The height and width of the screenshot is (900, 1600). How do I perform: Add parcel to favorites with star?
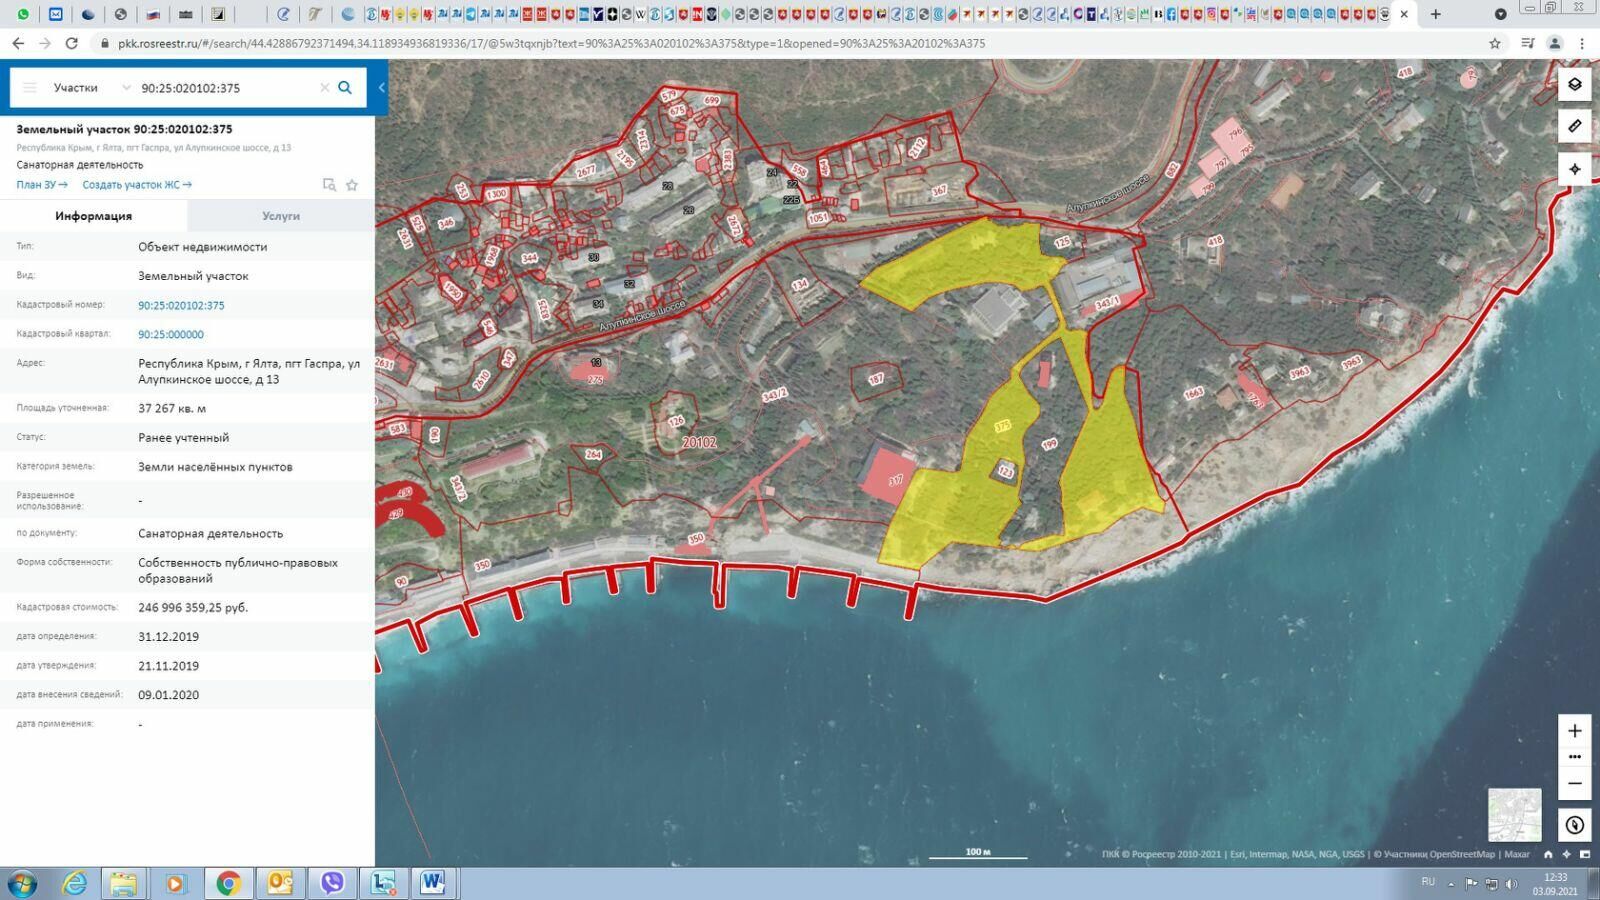click(352, 185)
